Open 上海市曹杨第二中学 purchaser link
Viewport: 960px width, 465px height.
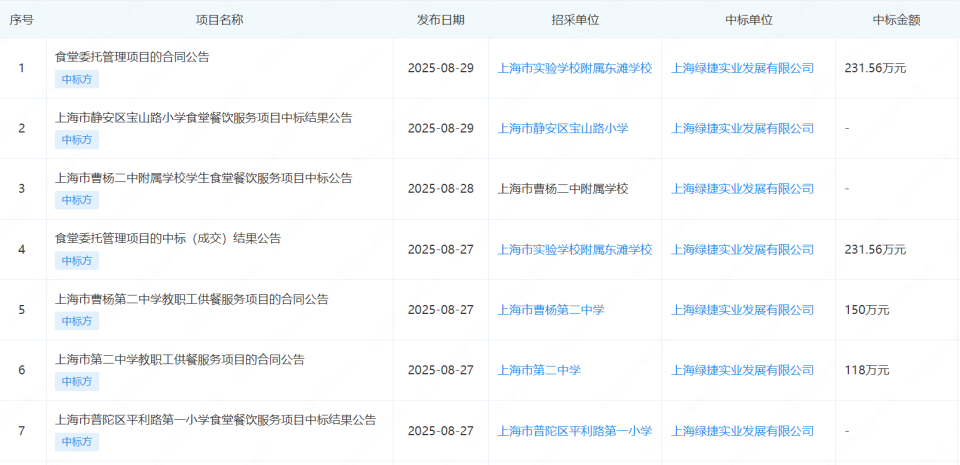click(x=551, y=310)
